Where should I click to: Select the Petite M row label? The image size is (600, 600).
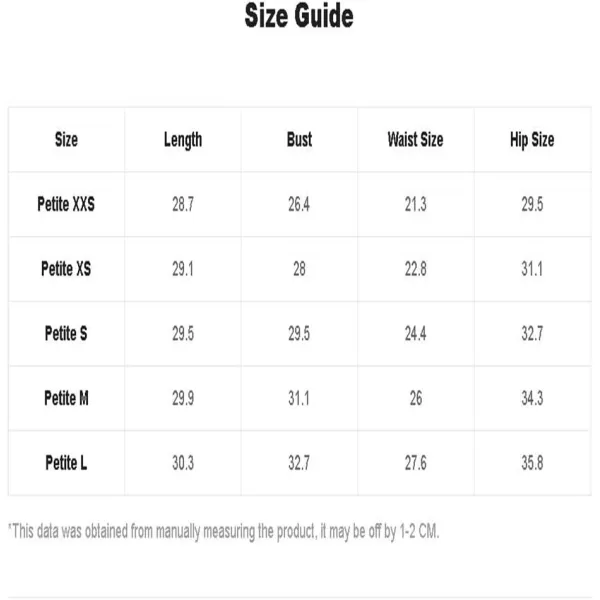point(66,398)
